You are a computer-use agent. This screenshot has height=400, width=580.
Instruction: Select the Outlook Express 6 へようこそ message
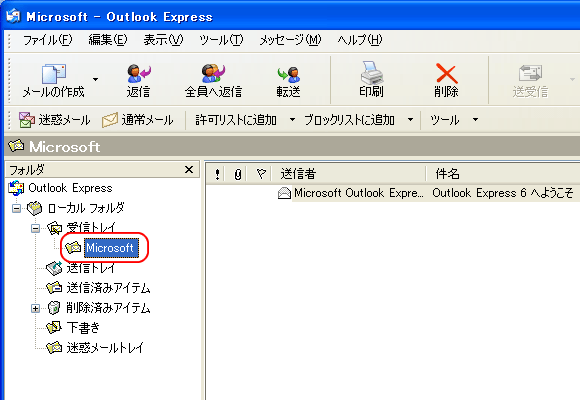[x=426, y=193]
